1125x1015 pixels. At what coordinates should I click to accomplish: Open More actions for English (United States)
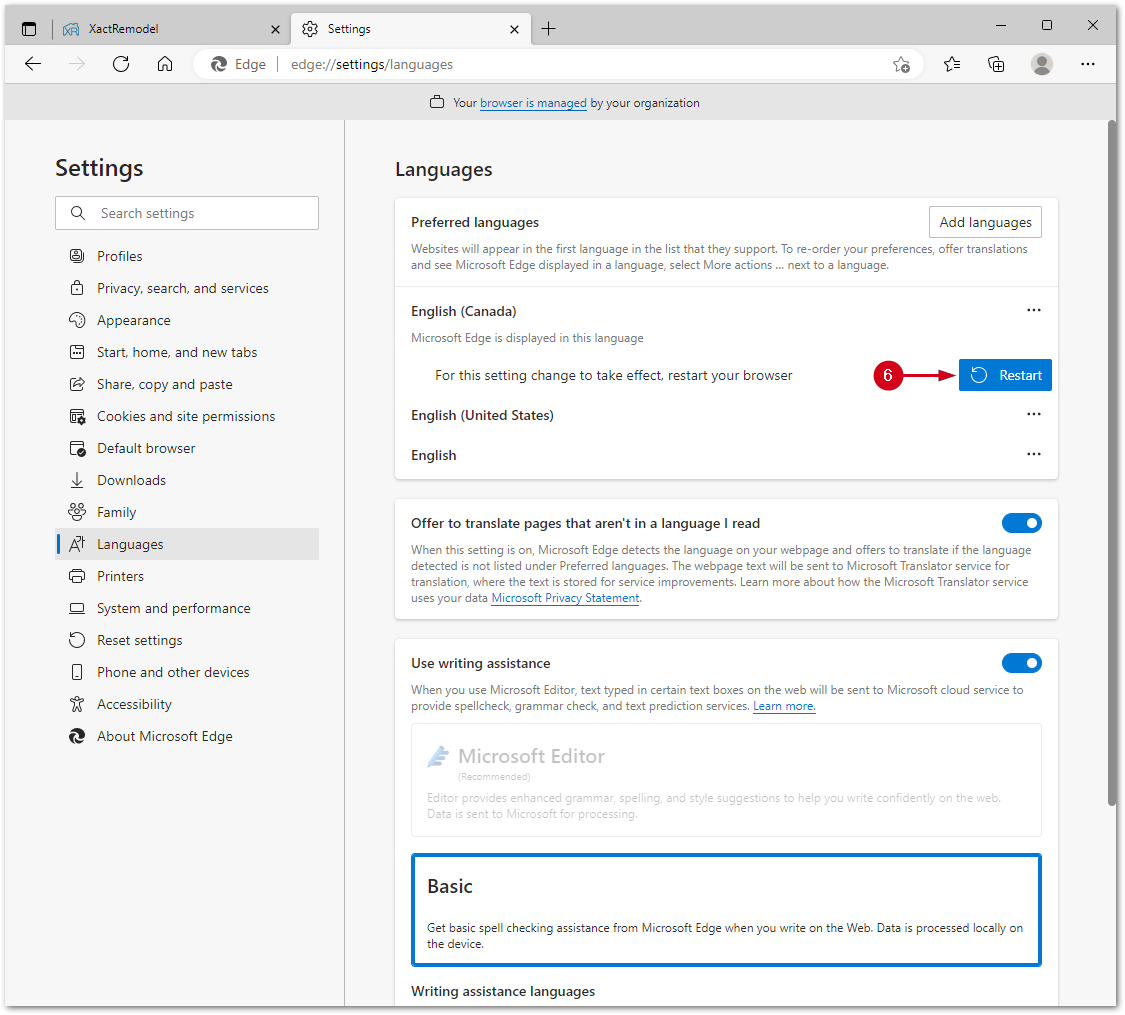click(1034, 414)
